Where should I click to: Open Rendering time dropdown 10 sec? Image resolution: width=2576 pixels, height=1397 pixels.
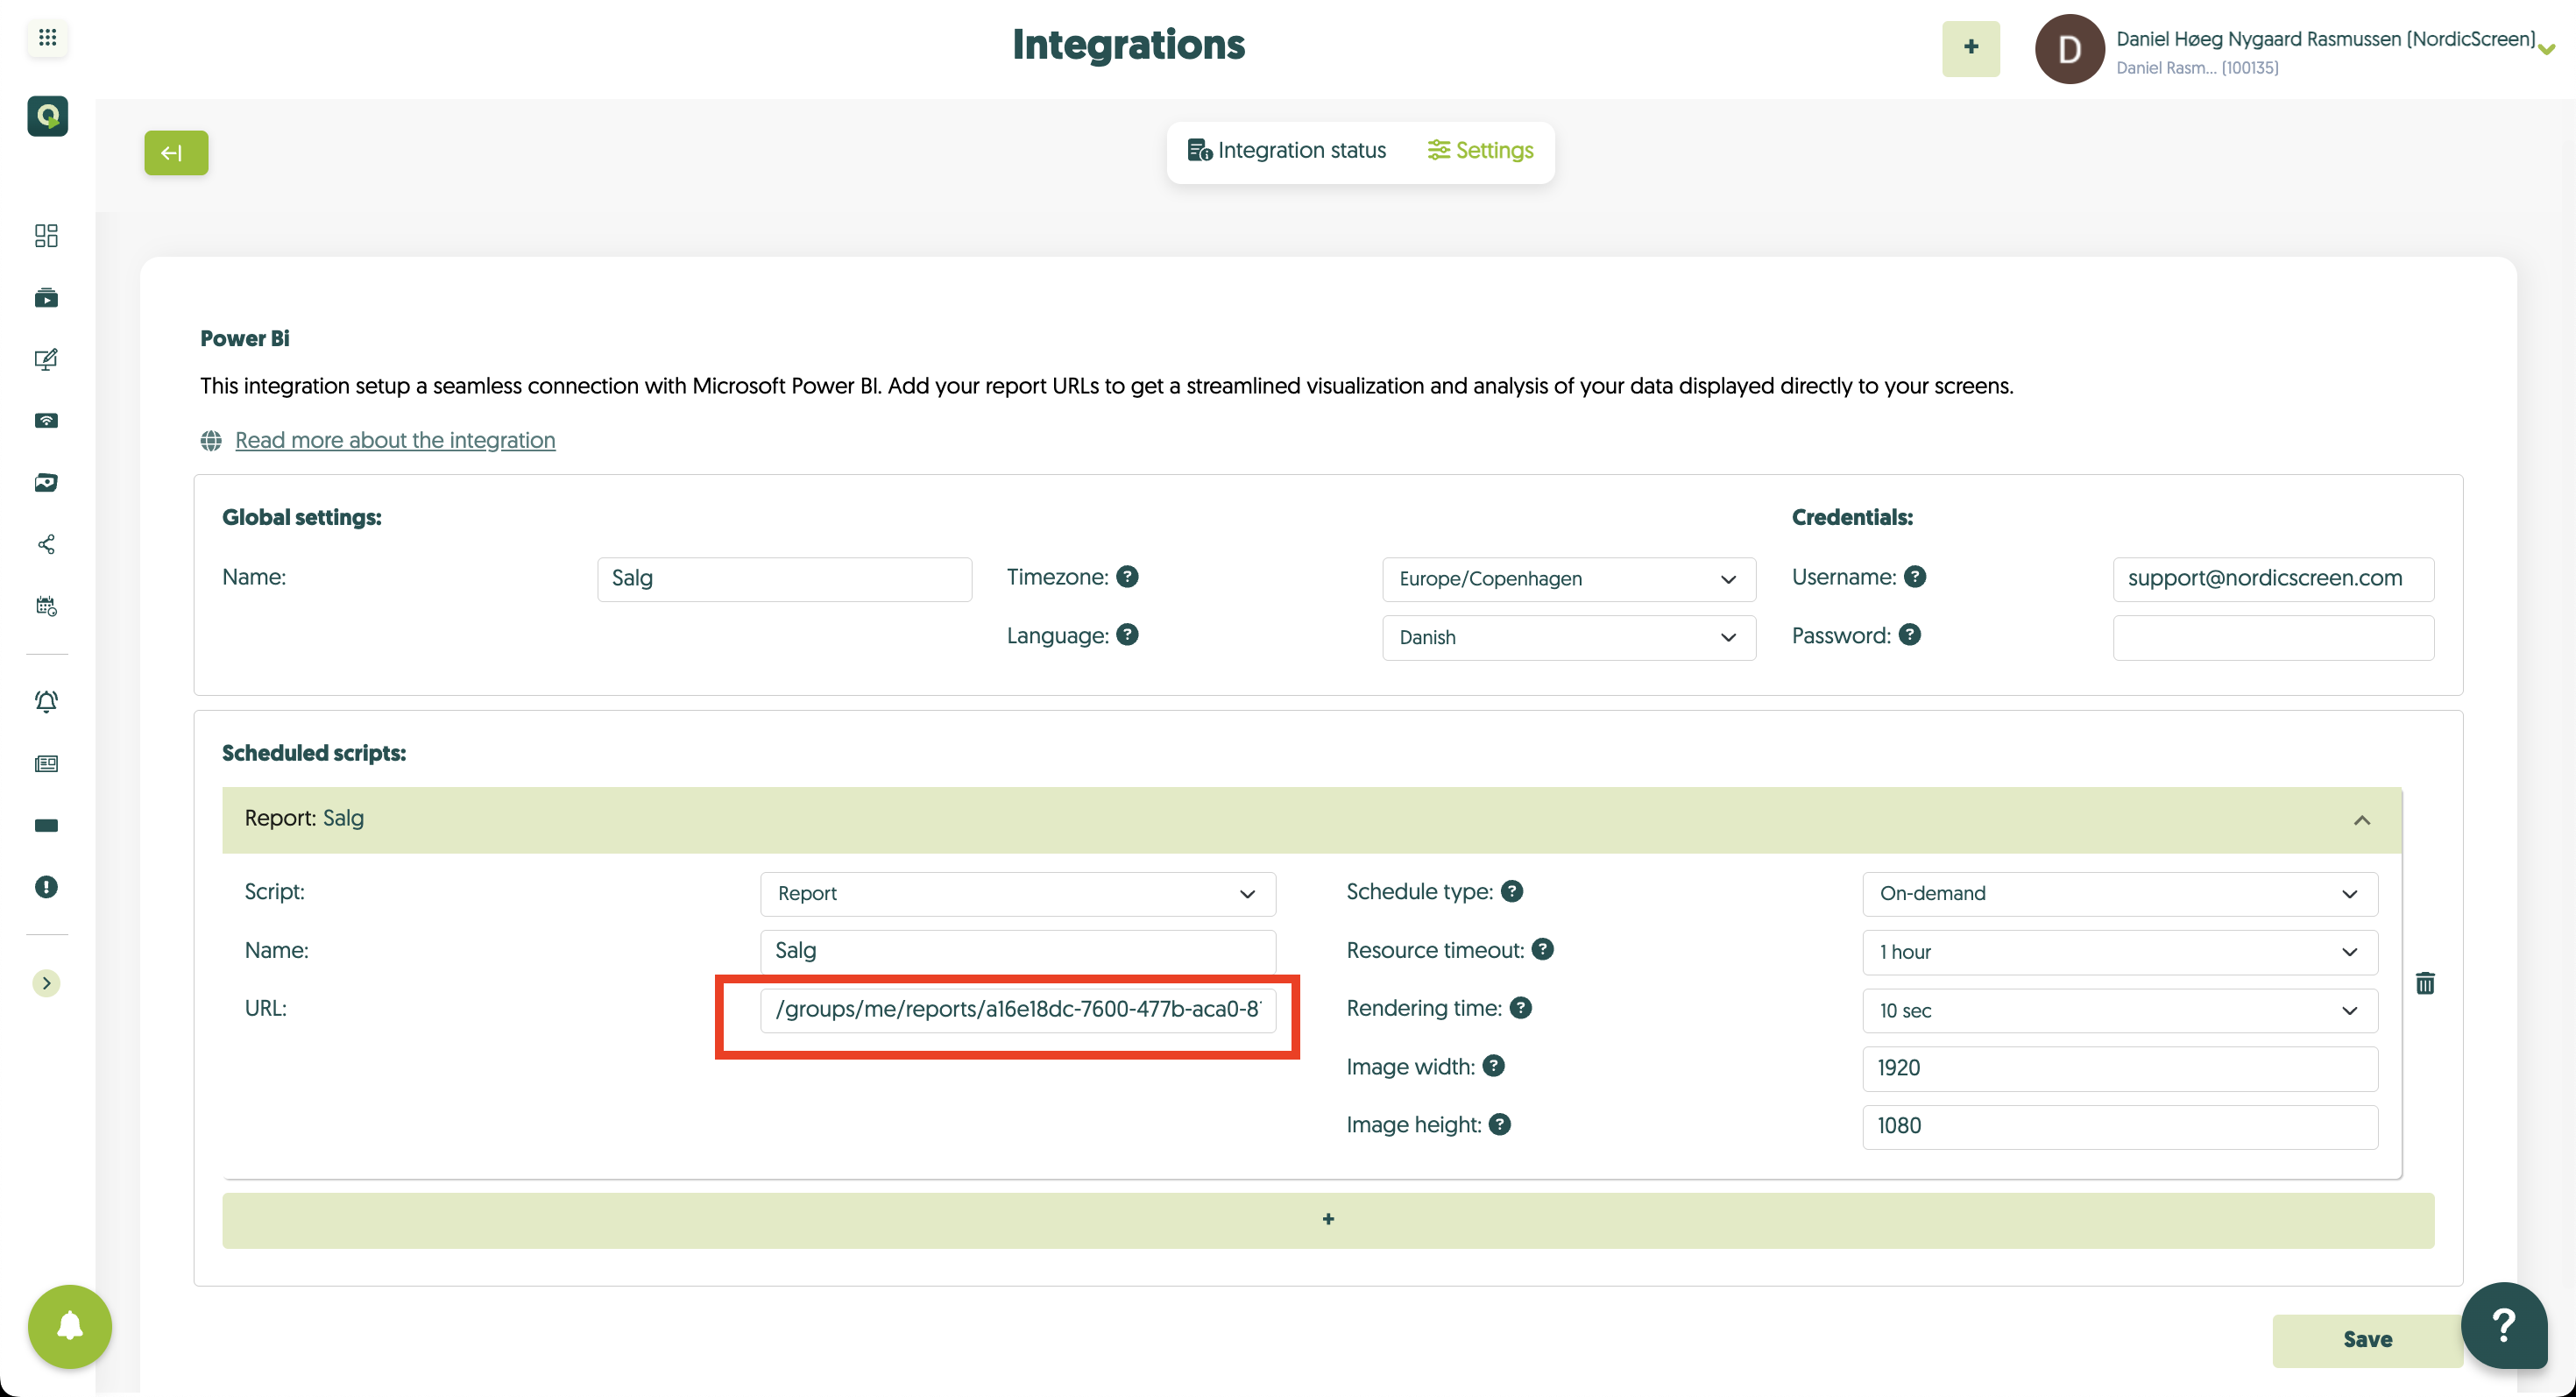point(2120,1010)
